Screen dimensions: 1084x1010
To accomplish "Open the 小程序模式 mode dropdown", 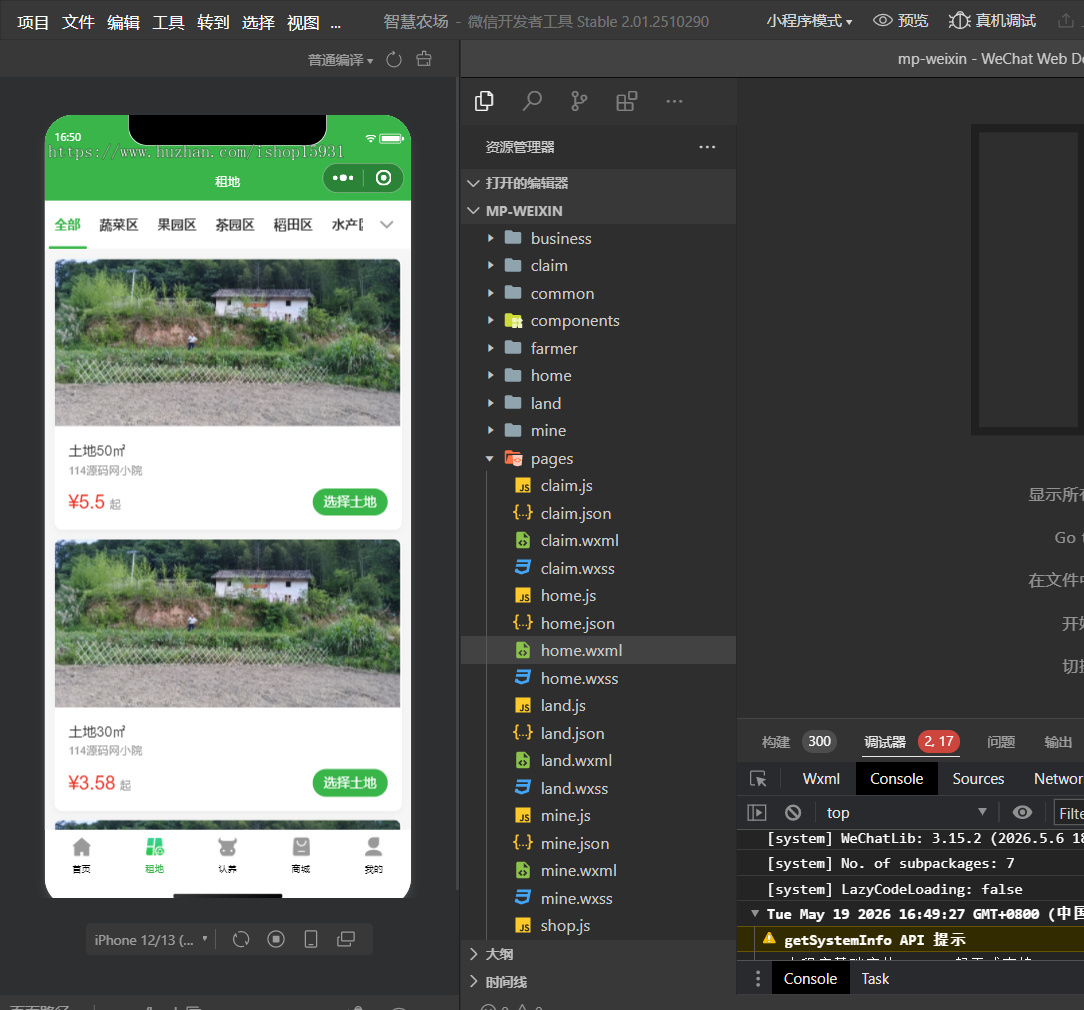I will pyautogui.click(x=809, y=21).
